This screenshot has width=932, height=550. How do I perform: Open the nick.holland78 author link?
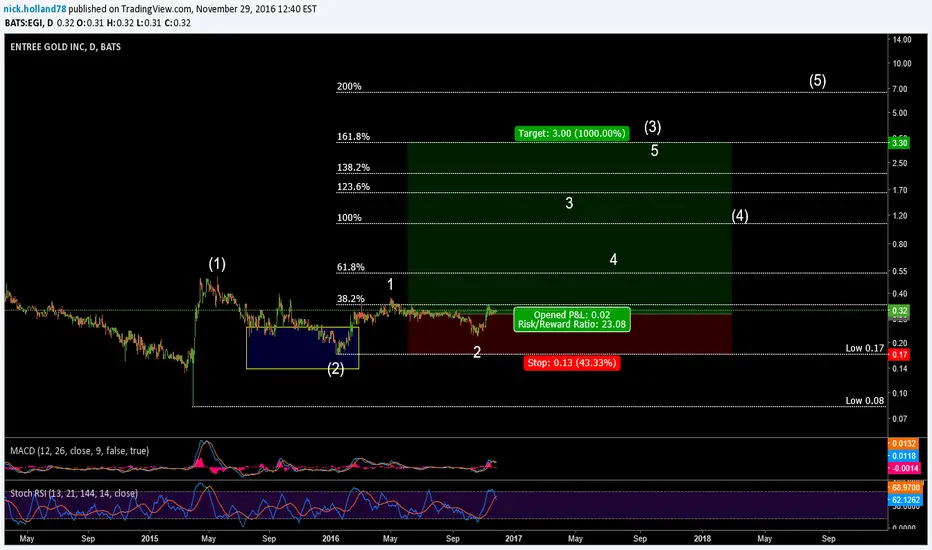(35, 9)
